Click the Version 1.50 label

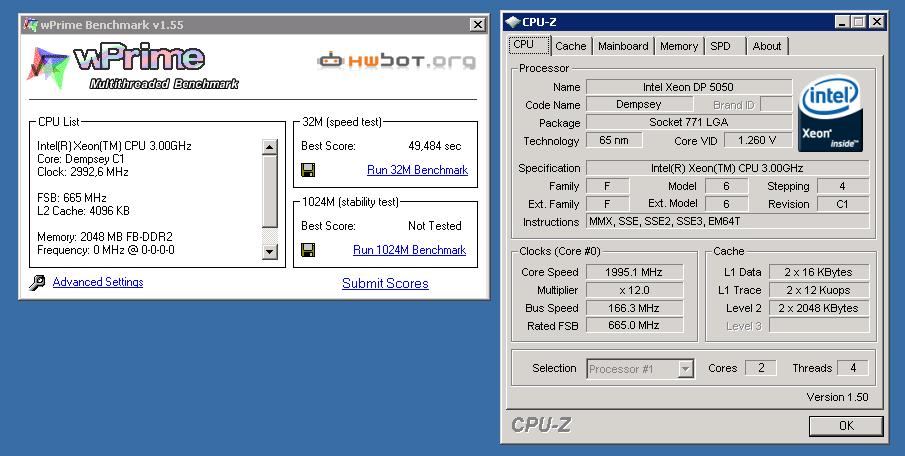(x=837, y=397)
